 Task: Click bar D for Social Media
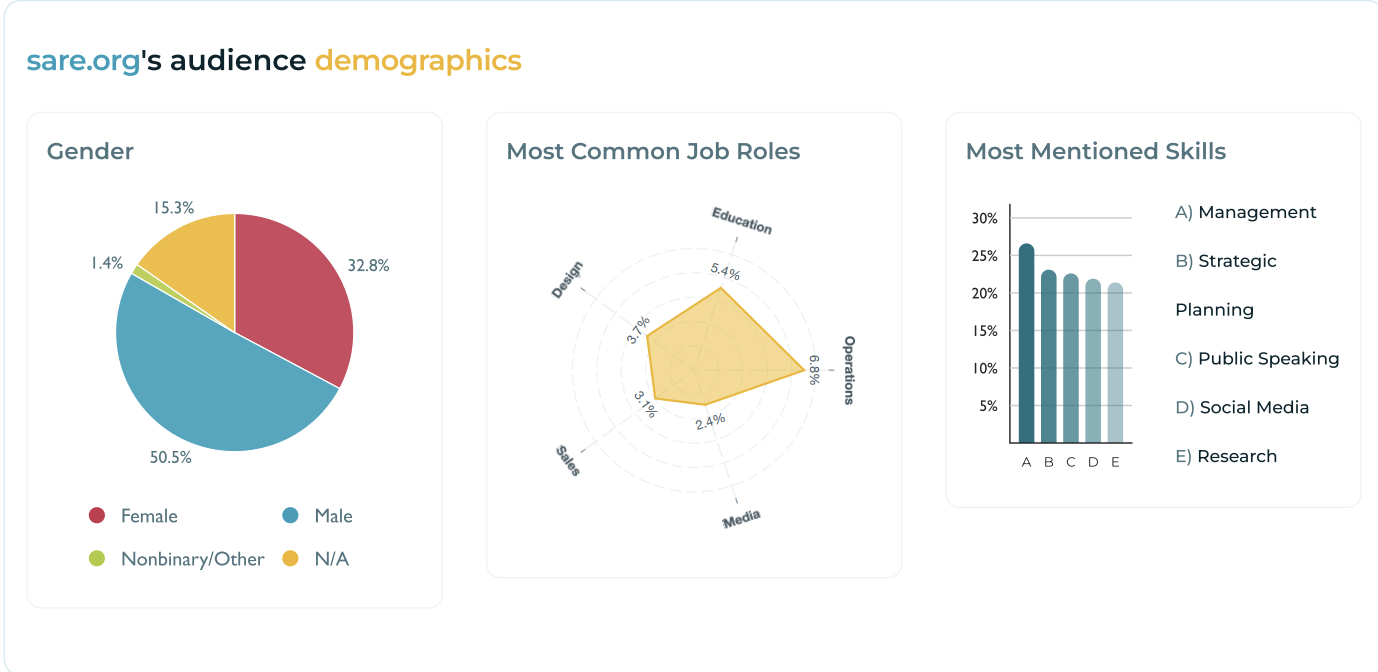click(1092, 361)
